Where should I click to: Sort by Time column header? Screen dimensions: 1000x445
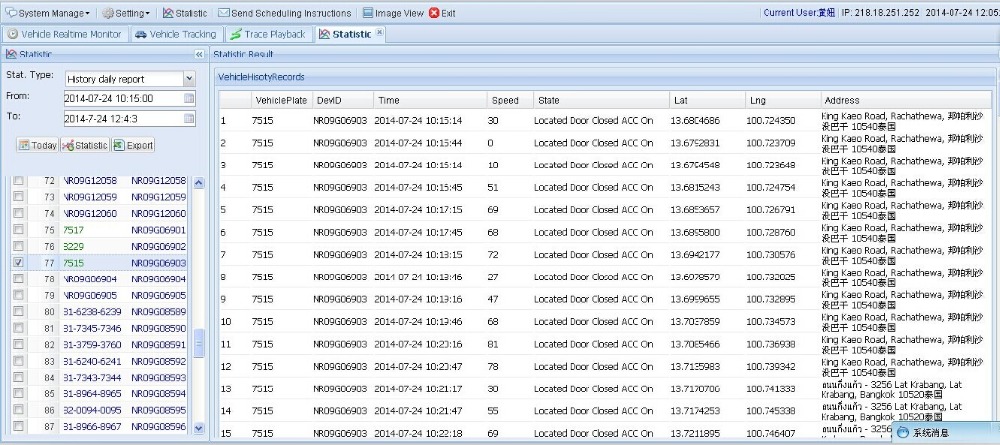430,100
